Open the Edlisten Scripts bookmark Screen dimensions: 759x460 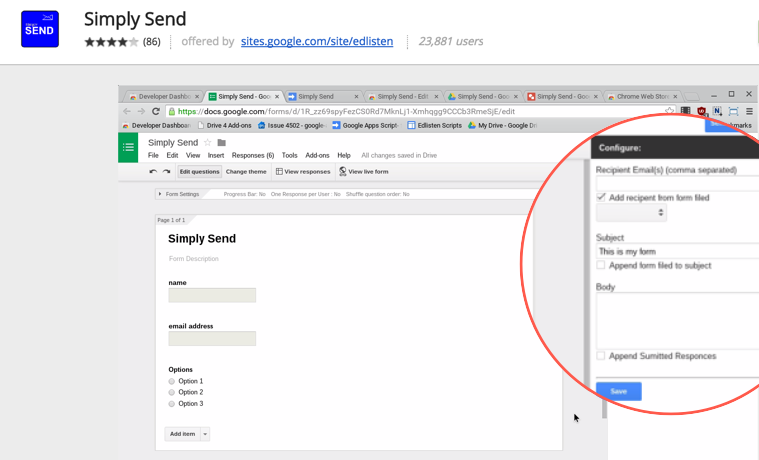tap(434, 125)
